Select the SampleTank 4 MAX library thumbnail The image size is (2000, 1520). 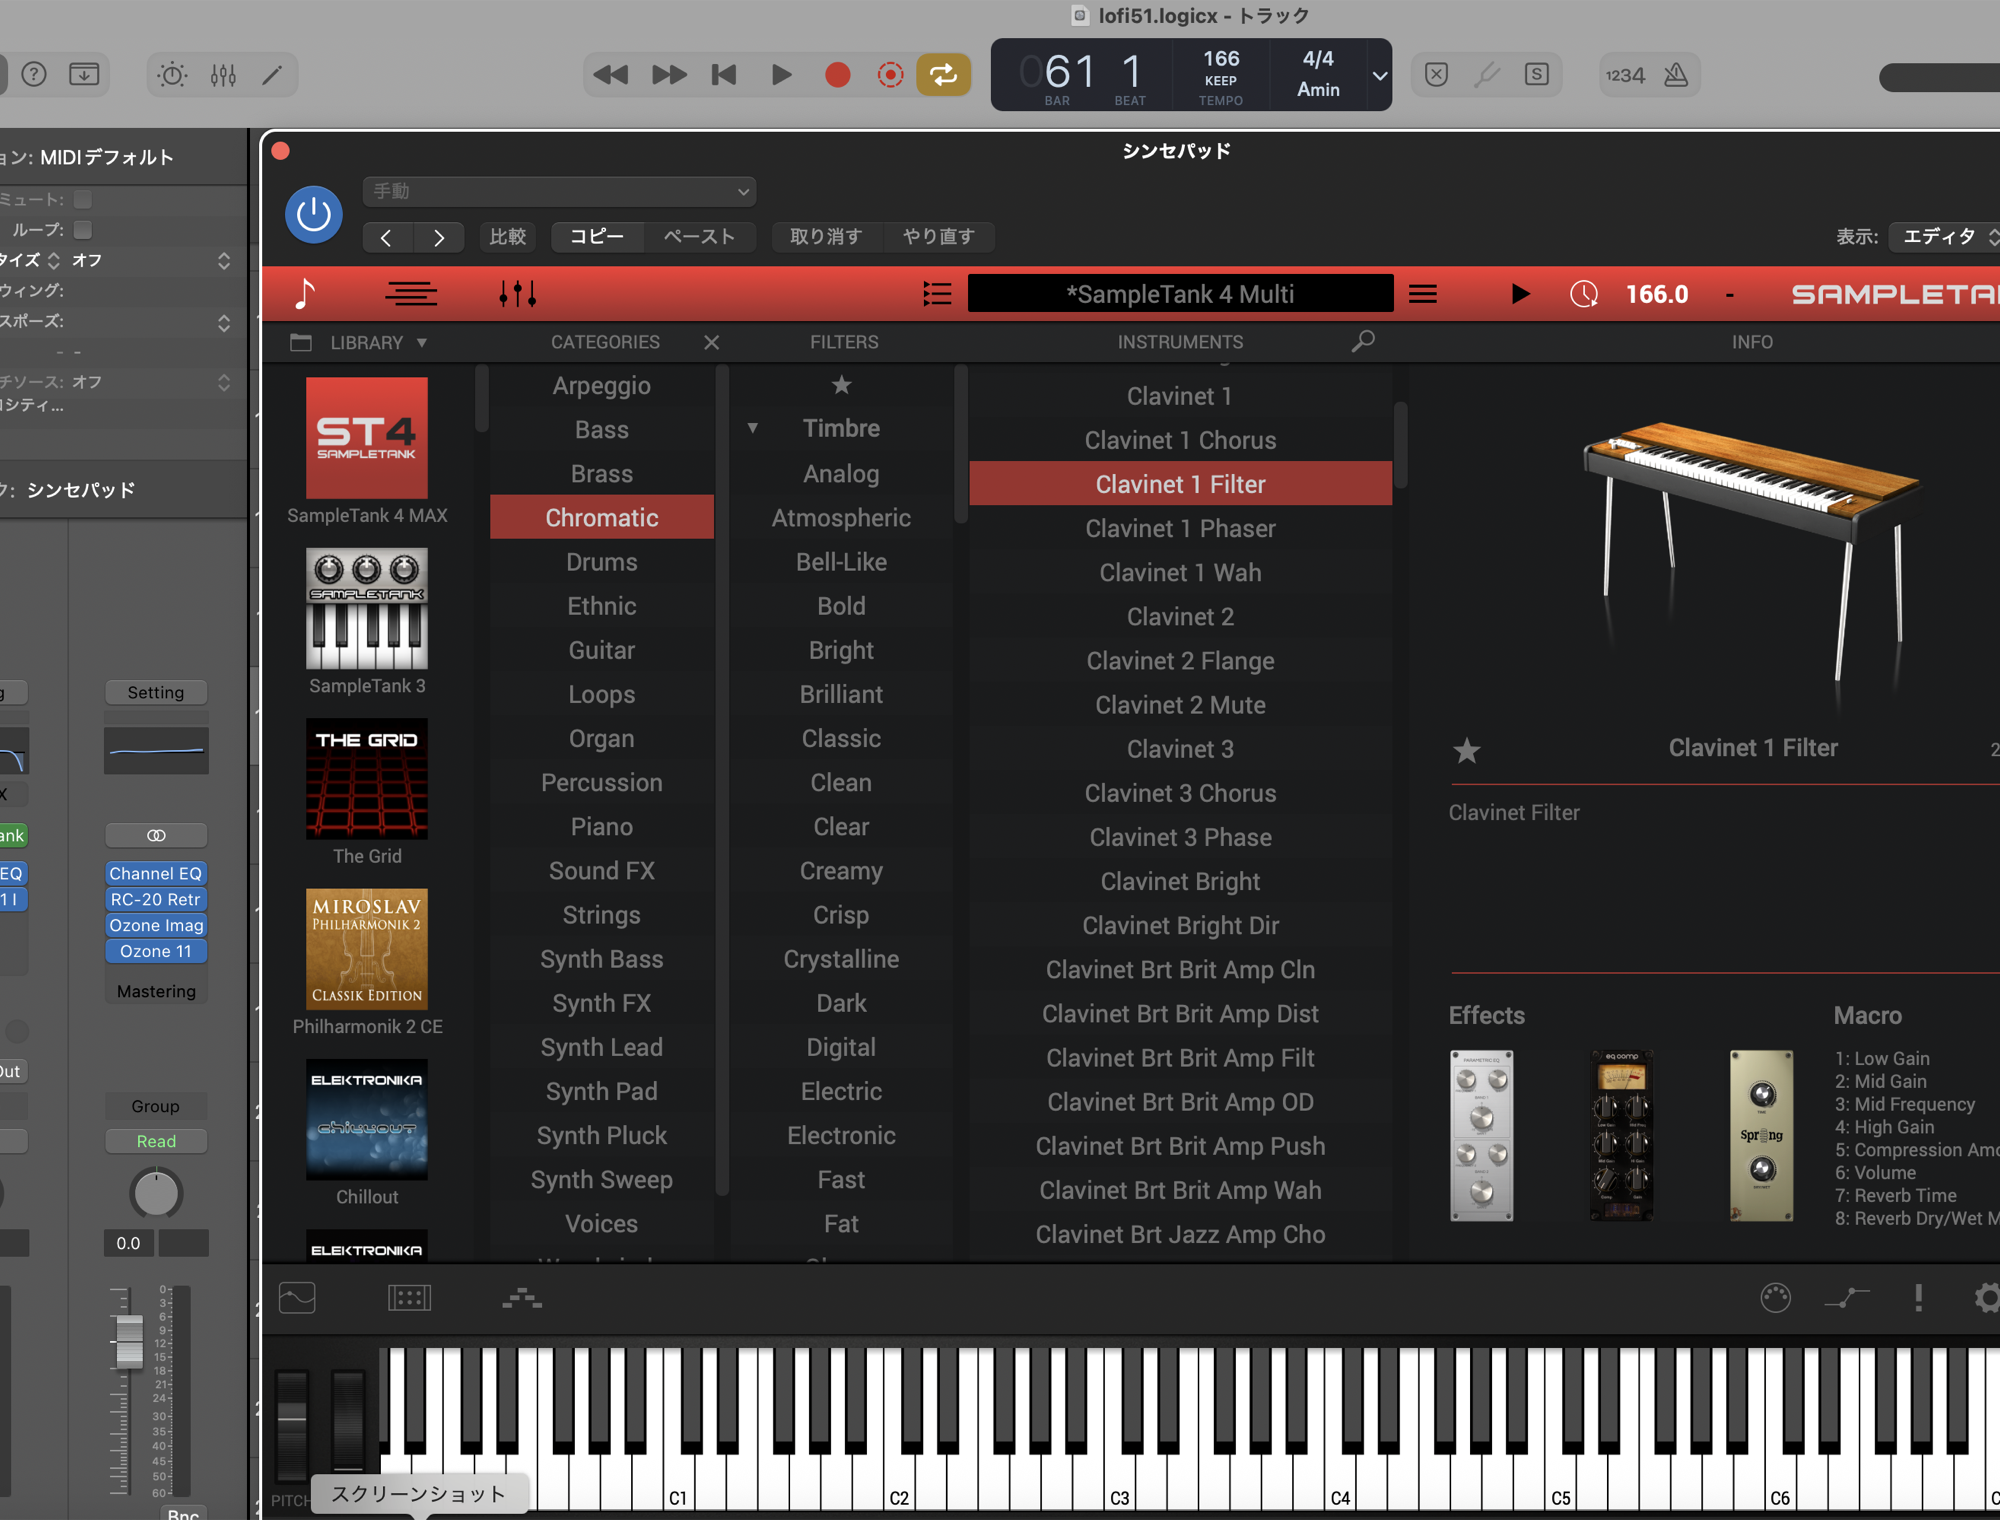tap(367, 438)
